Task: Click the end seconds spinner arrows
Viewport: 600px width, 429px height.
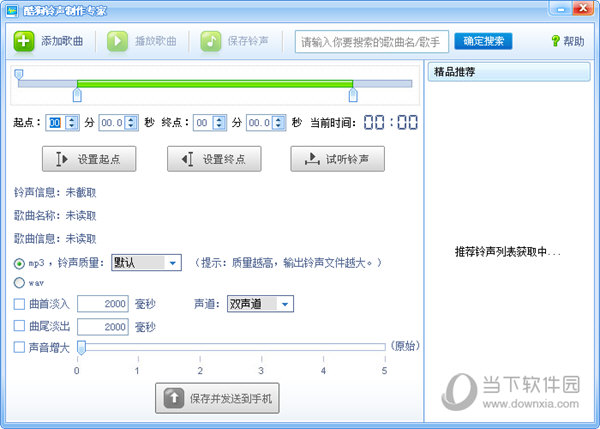Action: point(279,123)
